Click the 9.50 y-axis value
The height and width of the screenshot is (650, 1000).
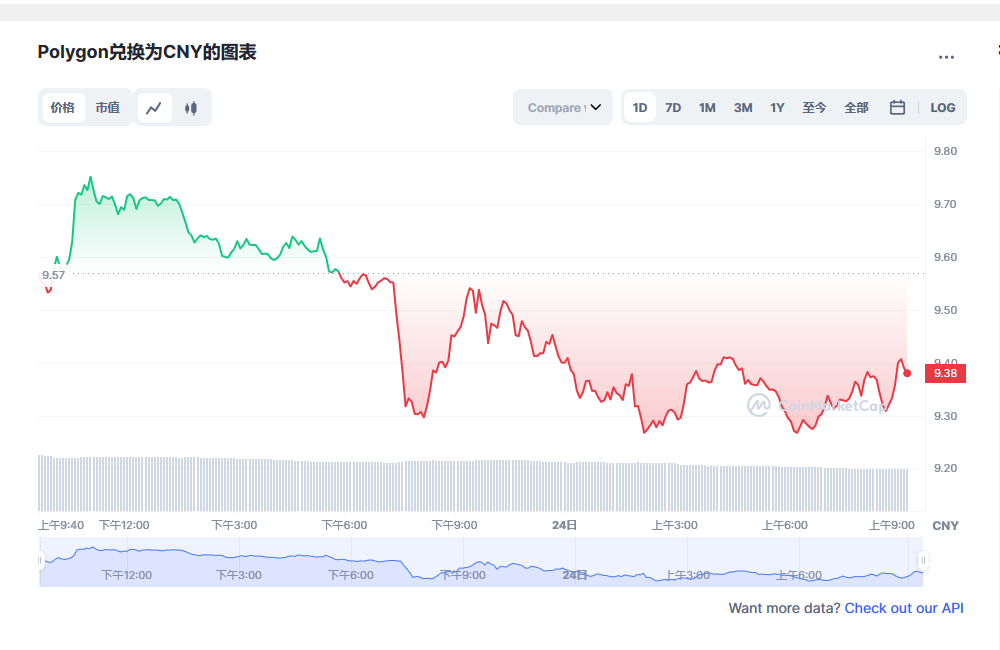[945, 310]
